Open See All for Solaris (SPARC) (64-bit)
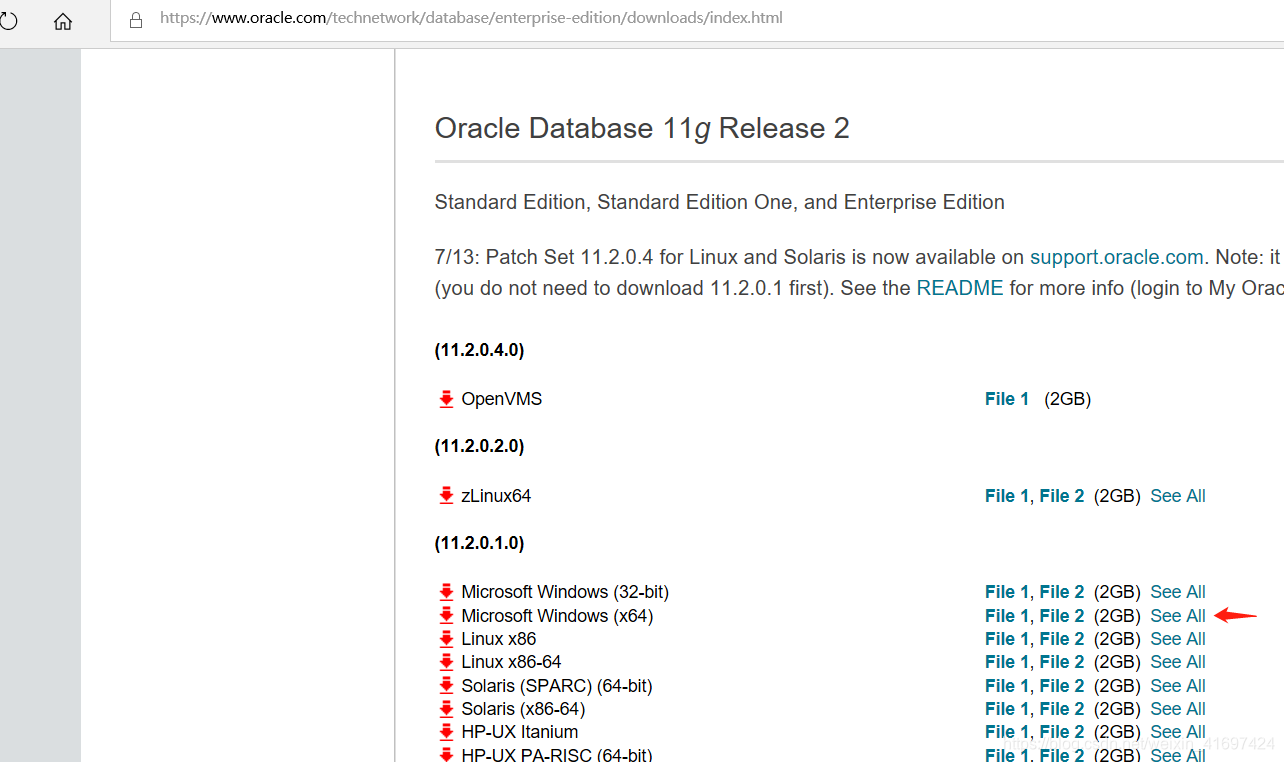 pos(1178,686)
